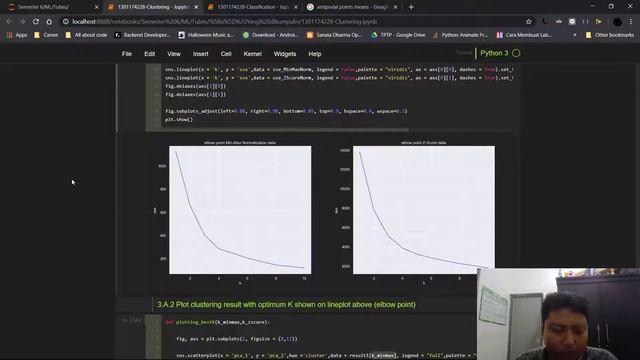Image resolution: width=640 pixels, height=360 pixels.
Task: Click the Trusted notebook indicator
Action: (x=464, y=53)
